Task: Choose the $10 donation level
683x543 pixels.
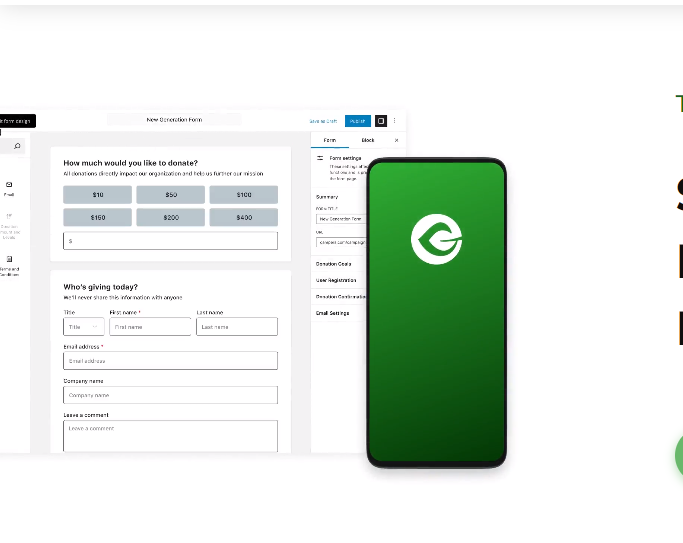Action: 98,195
